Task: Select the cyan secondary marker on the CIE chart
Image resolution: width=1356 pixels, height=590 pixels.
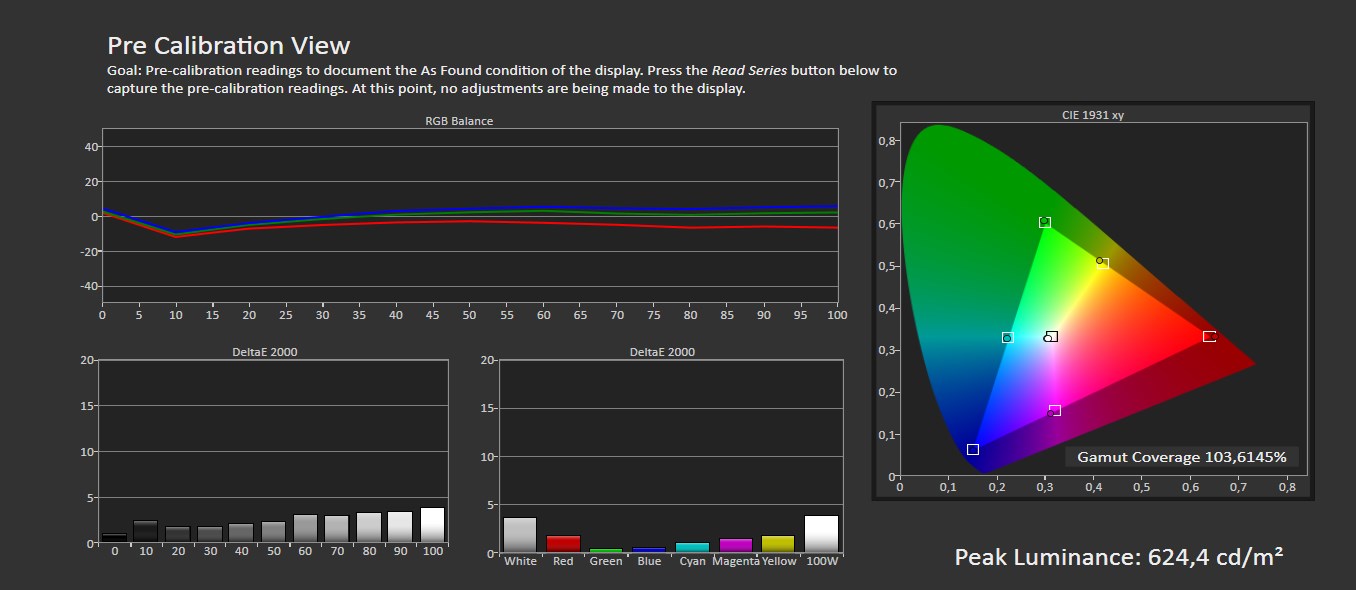Action: click(1007, 338)
